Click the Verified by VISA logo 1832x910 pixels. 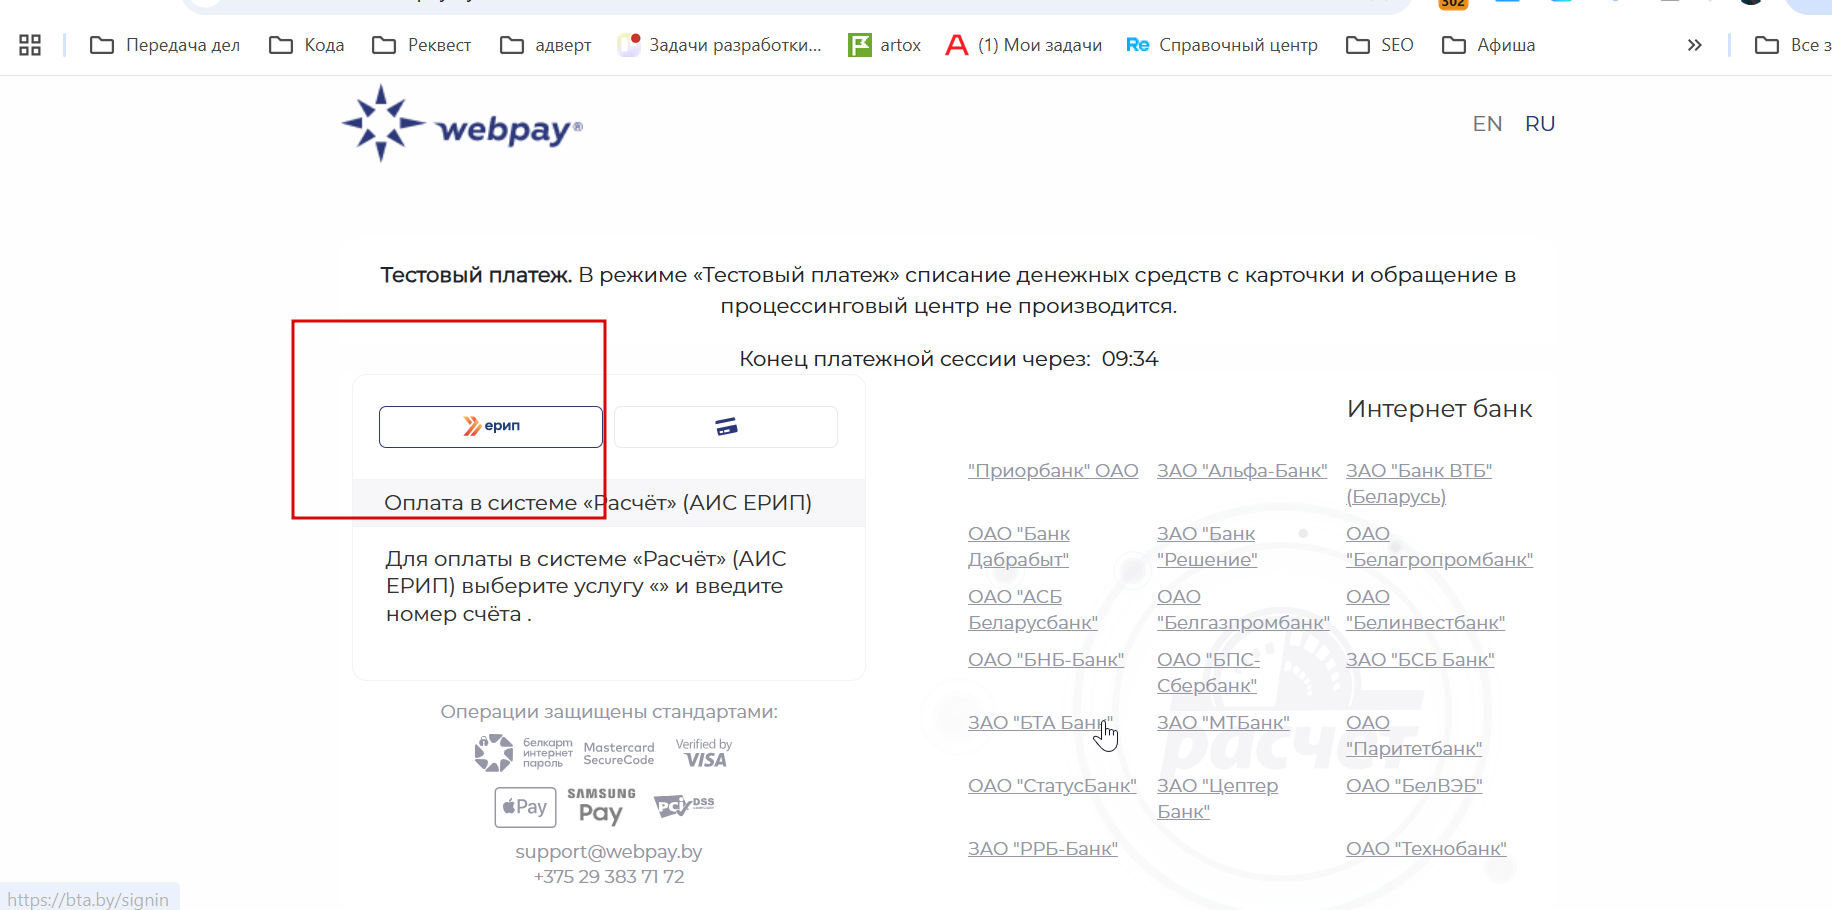703,753
